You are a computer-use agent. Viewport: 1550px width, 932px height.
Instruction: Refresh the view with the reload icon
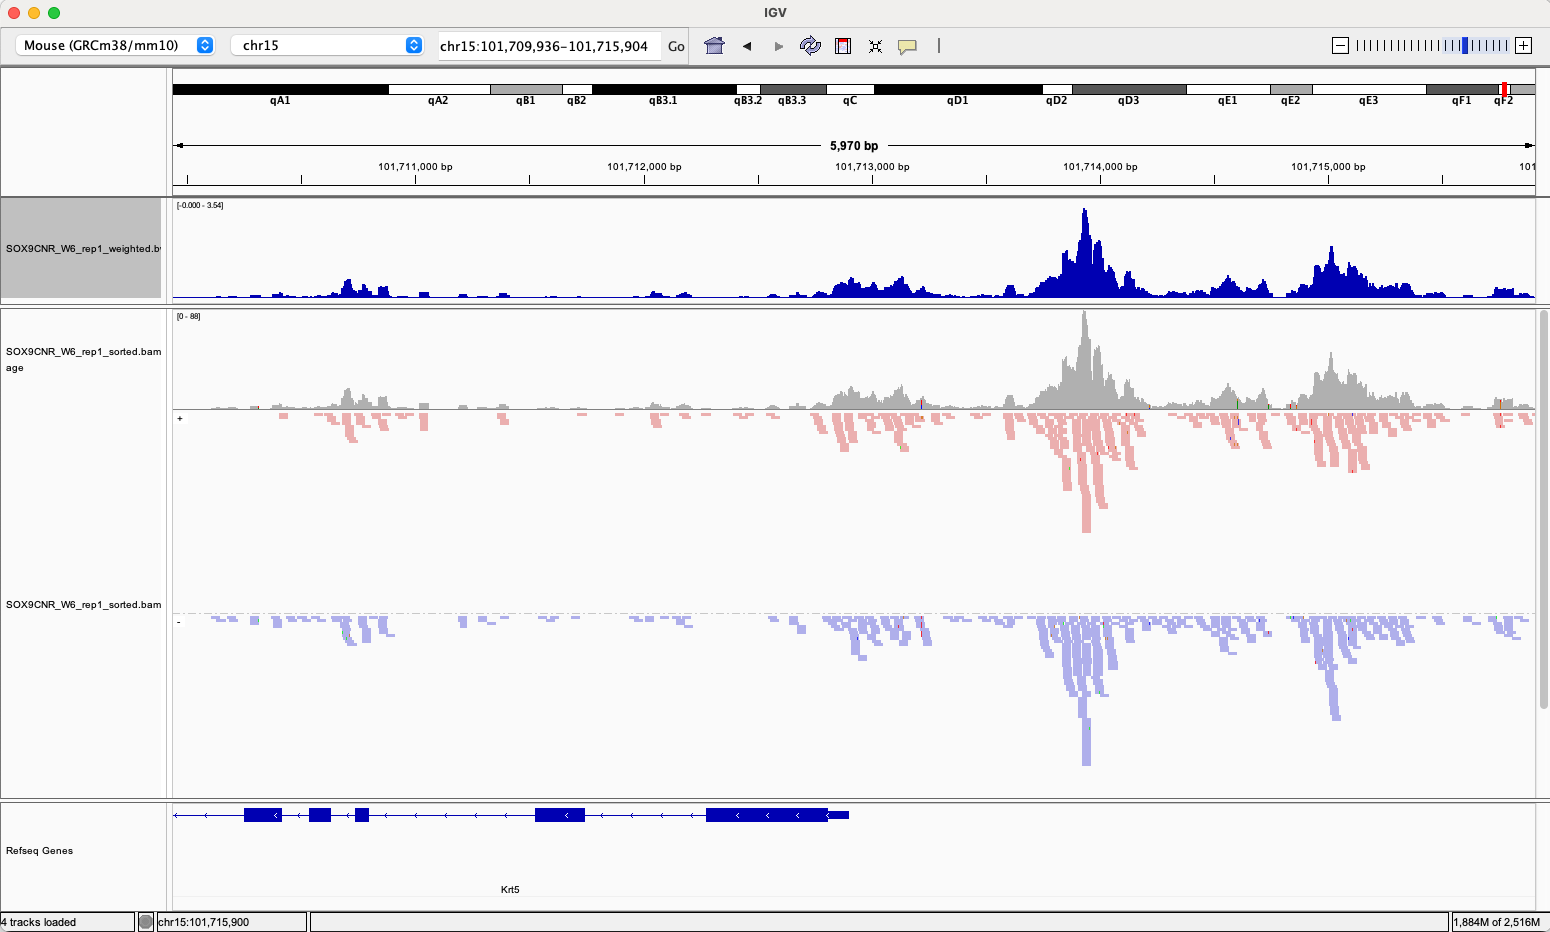(x=810, y=46)
